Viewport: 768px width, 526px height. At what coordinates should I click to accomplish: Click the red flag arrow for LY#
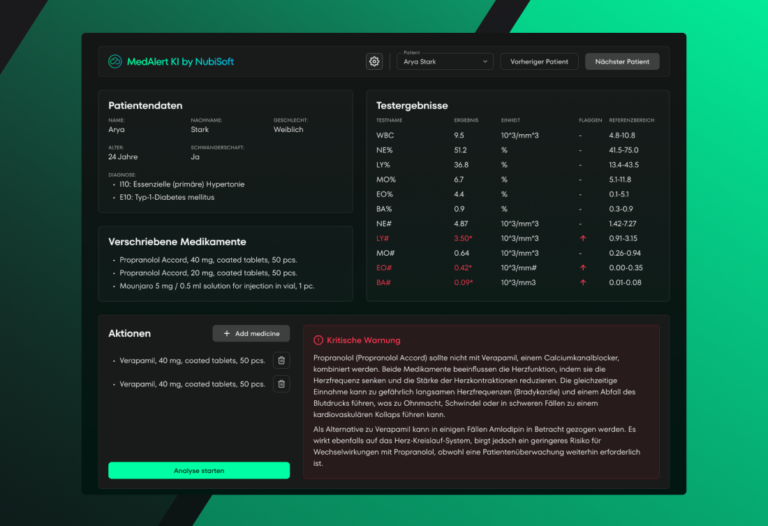[x=582, y=238]
